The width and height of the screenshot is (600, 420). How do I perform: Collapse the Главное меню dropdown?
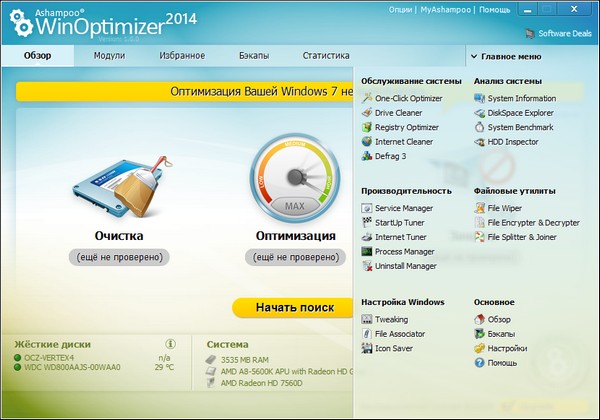(x=511, y=57)
